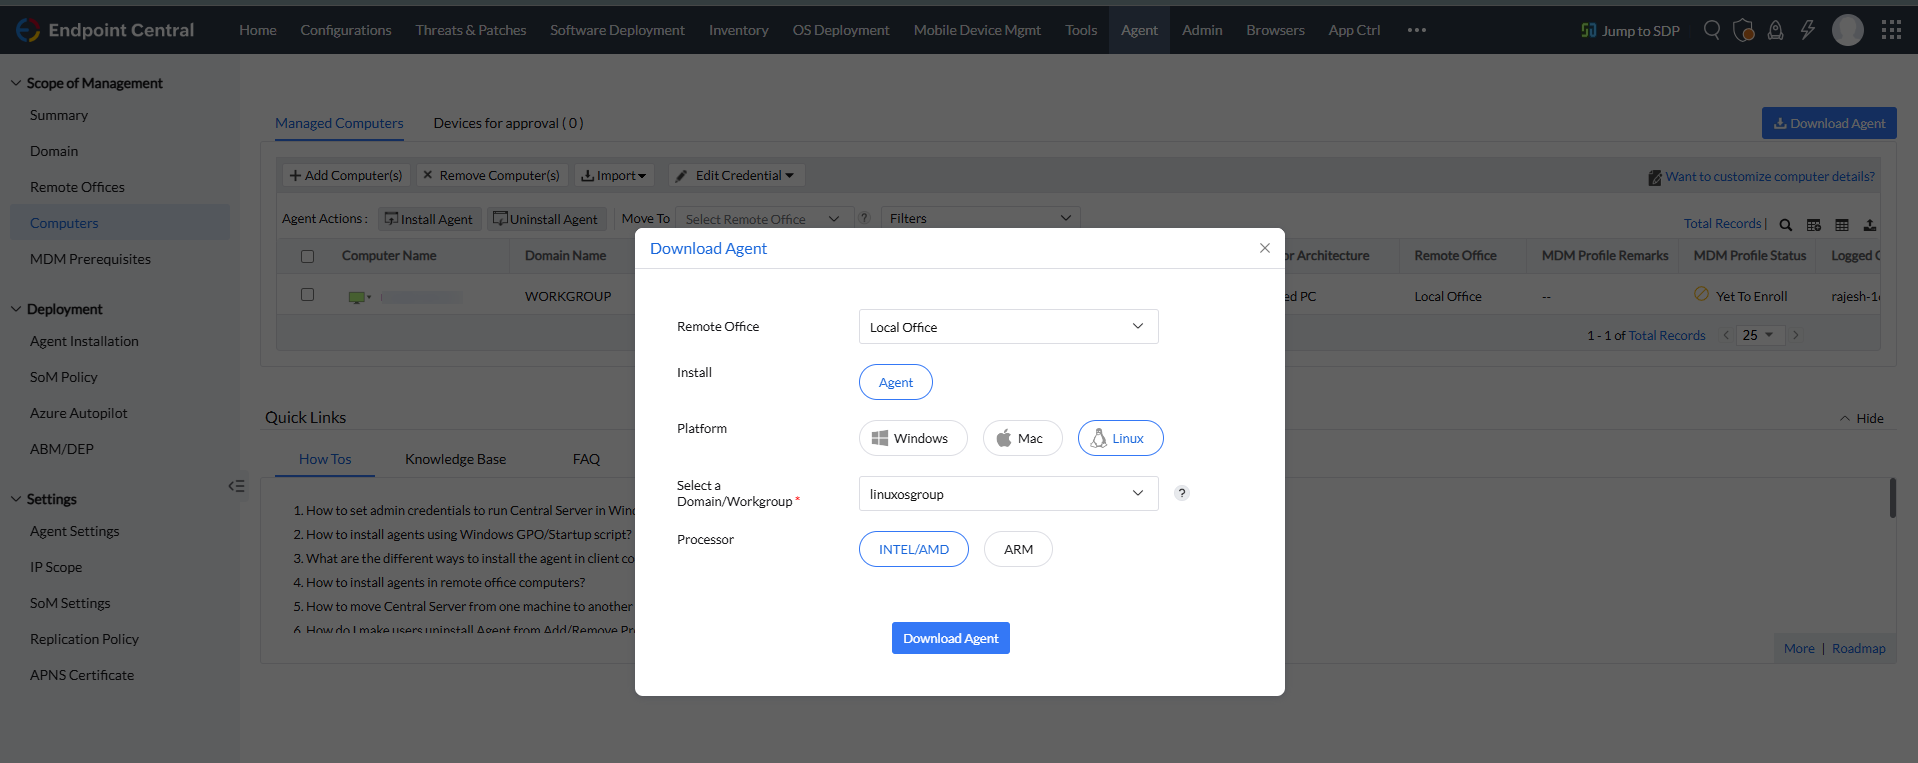The image size is (1918, 763).
Task: Open the Select Remote Office dropdown
Action: pyautogui.click(x=764, y=219)
